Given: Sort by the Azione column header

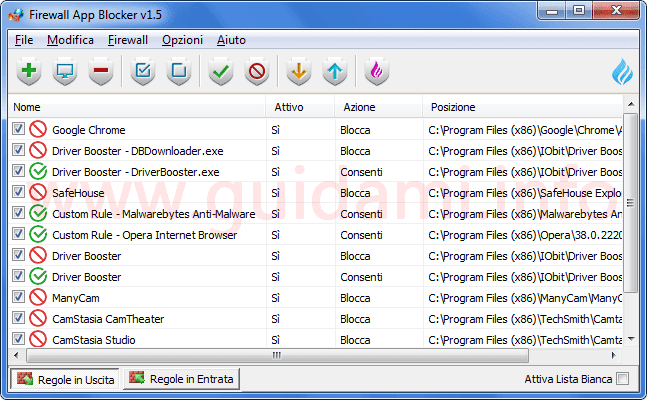Looking at the screenshot, I should (x=378, y=107).
